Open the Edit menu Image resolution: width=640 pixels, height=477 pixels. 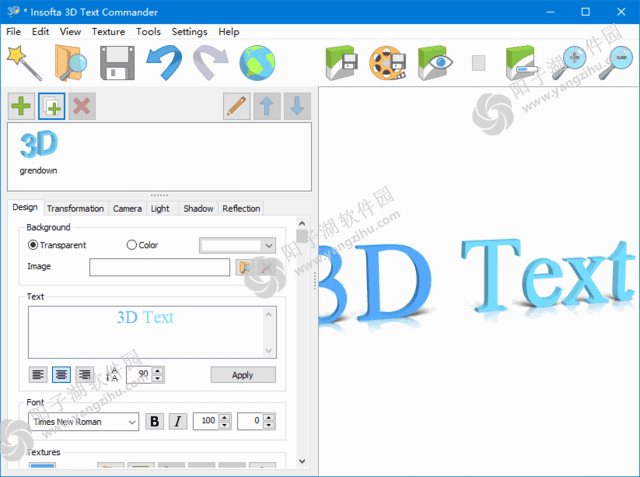click(x=40, y=32)
